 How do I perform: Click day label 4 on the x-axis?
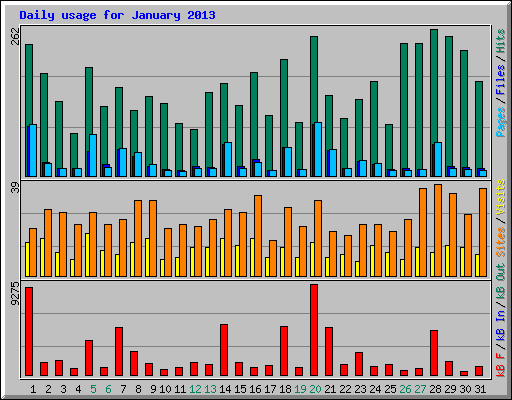(78, 389)
